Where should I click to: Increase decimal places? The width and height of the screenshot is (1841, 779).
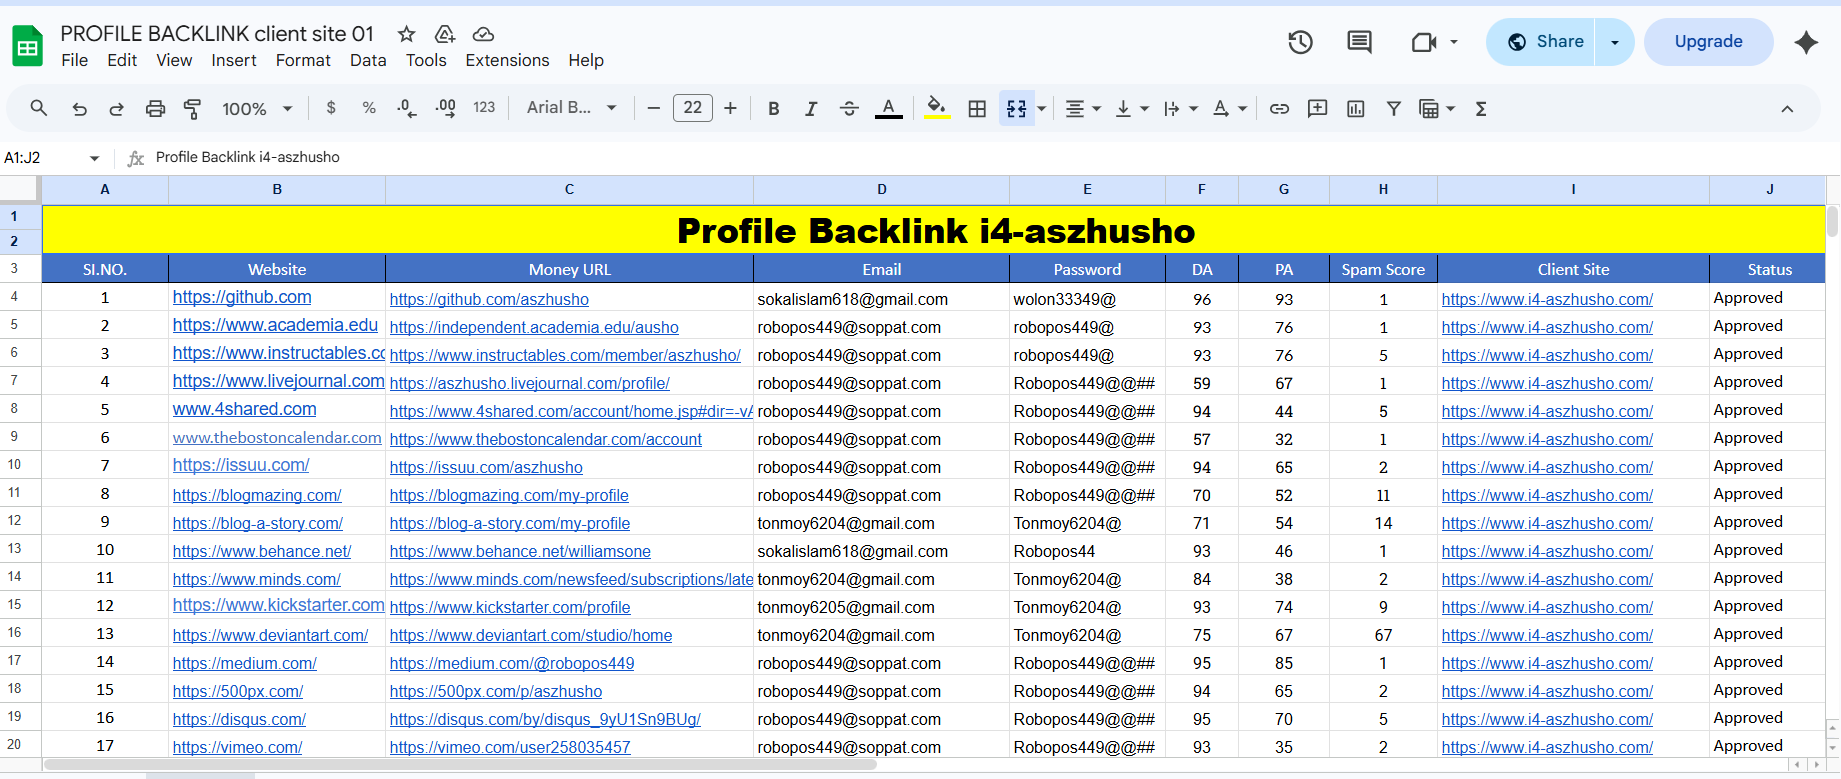(446, 108)
